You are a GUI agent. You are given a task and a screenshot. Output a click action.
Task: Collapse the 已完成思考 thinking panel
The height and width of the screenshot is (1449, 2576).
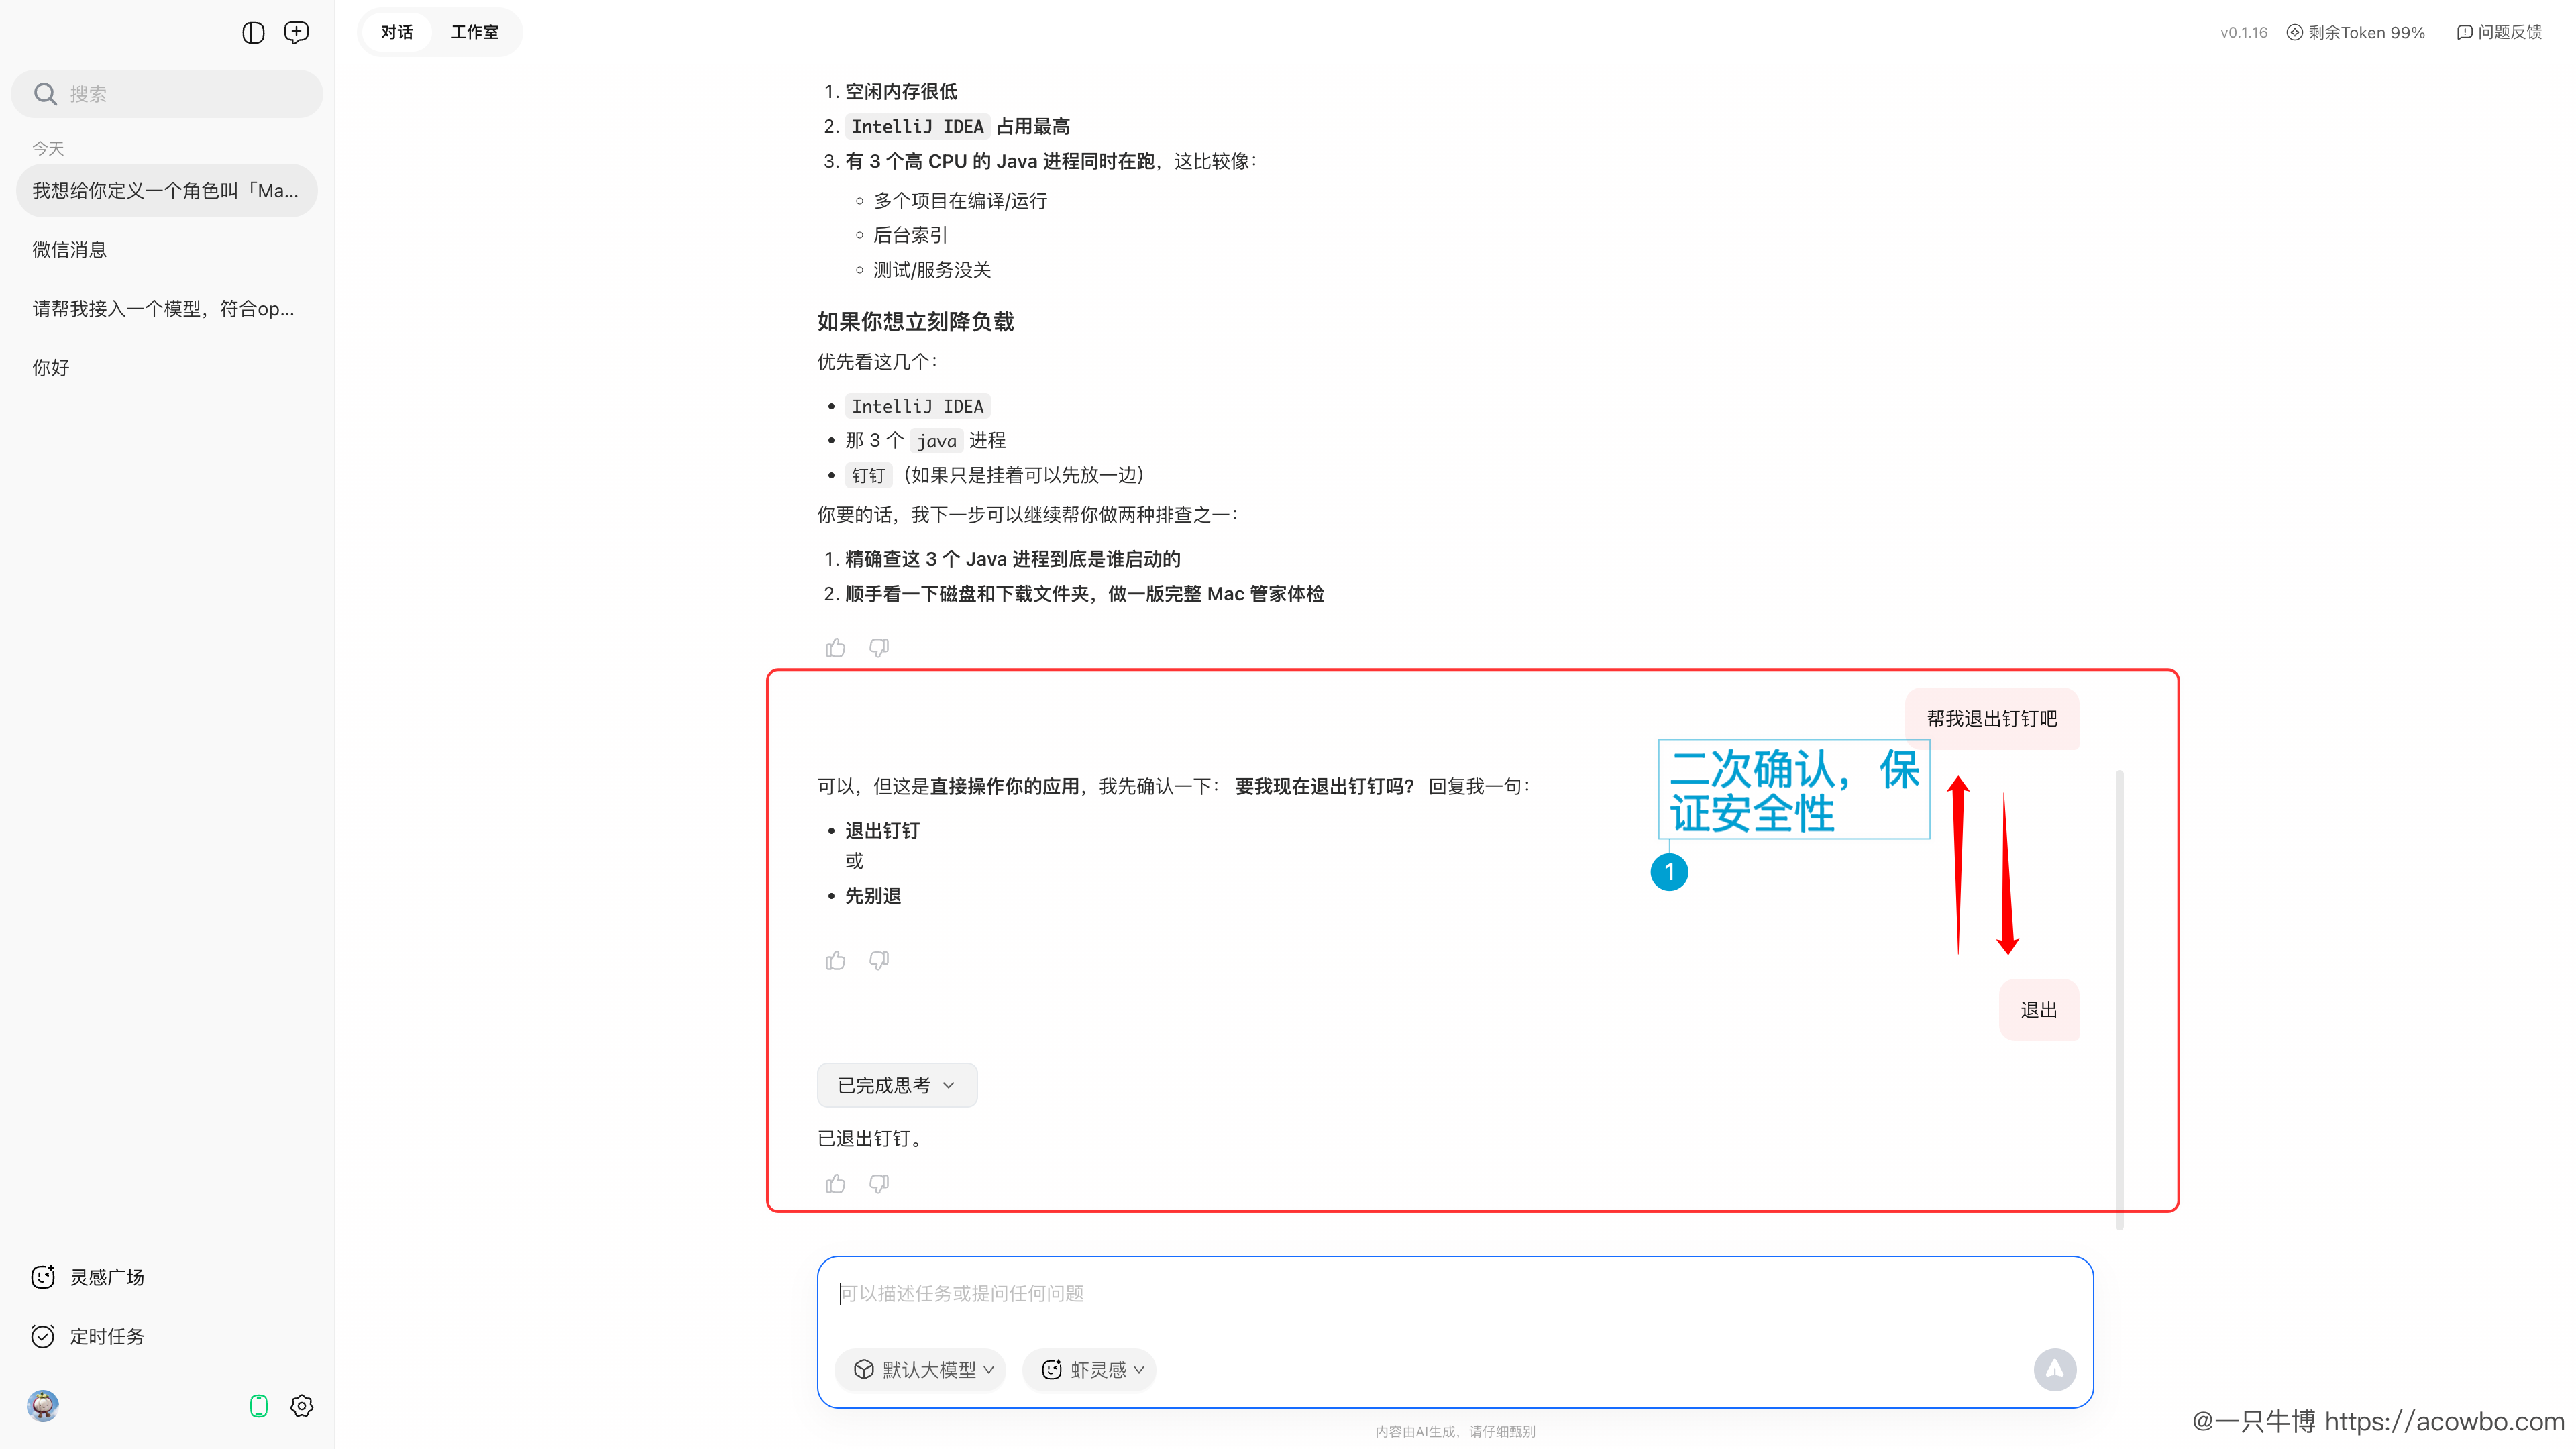click(x=896, y=1084)
